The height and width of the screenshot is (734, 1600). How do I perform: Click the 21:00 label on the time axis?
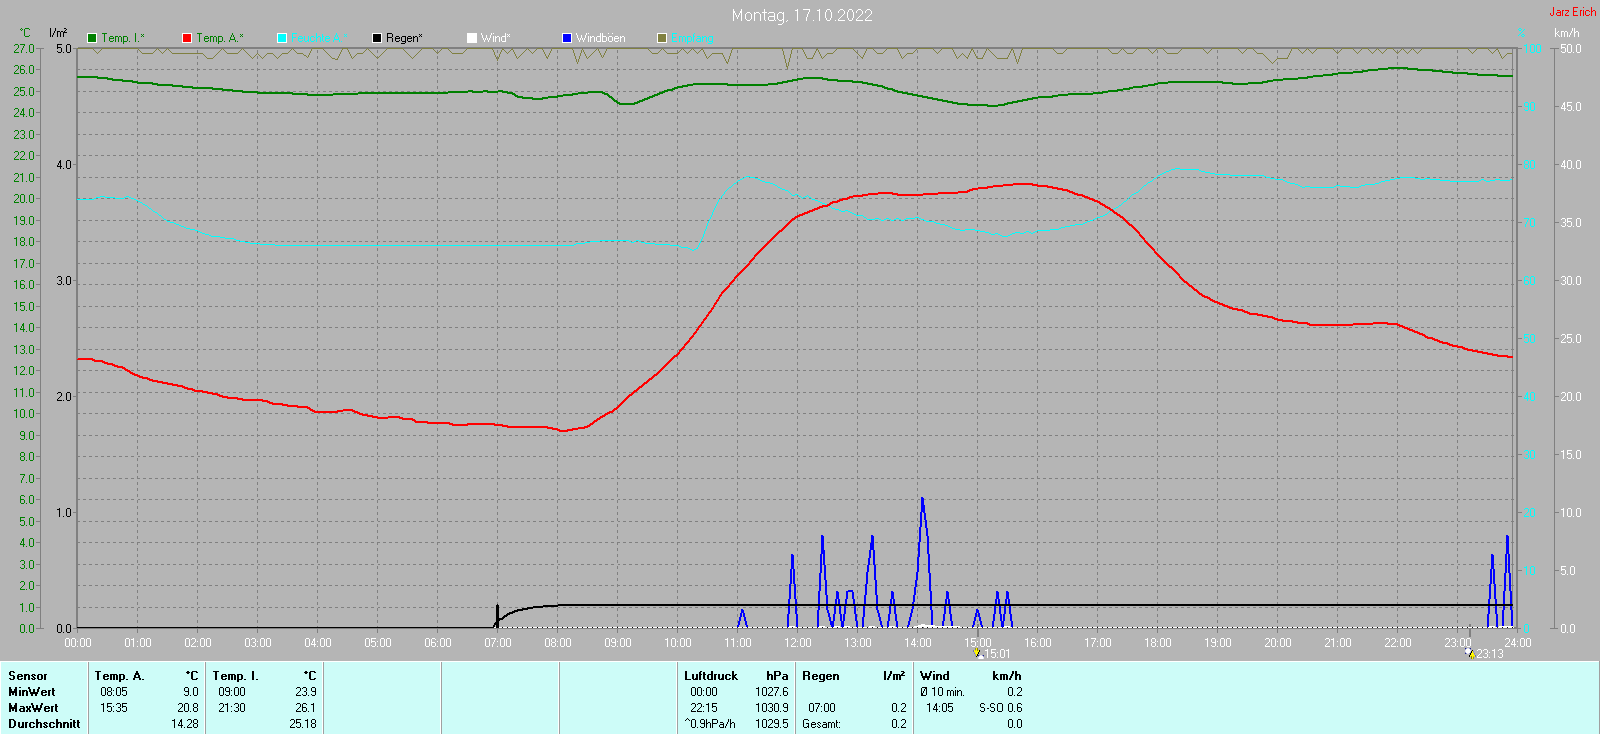coord(1338,643)
